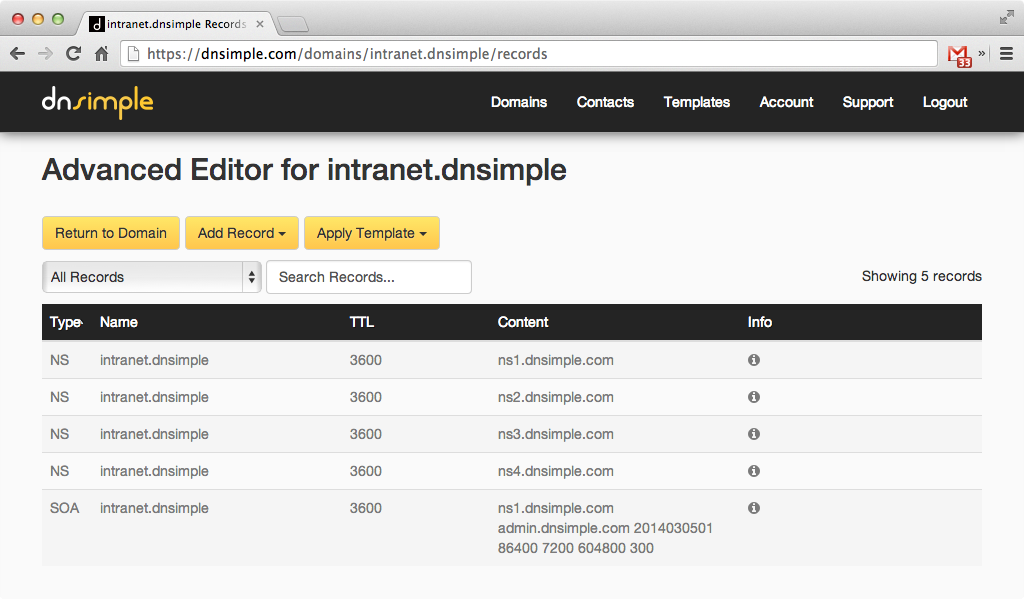Open the Account menu item
1024x599 pixels.
pos(786,102)
